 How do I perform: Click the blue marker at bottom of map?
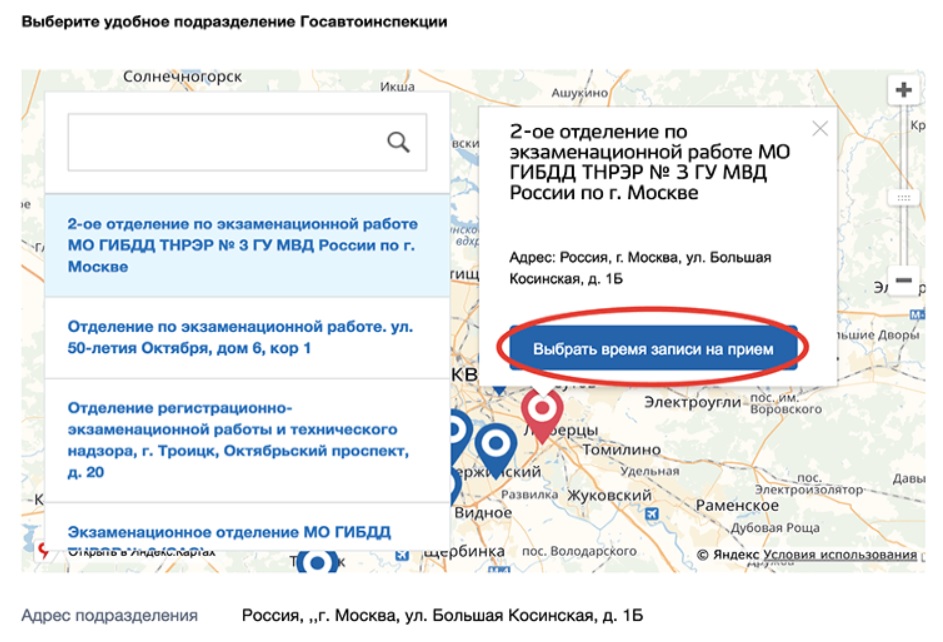[x=318, y=562]
